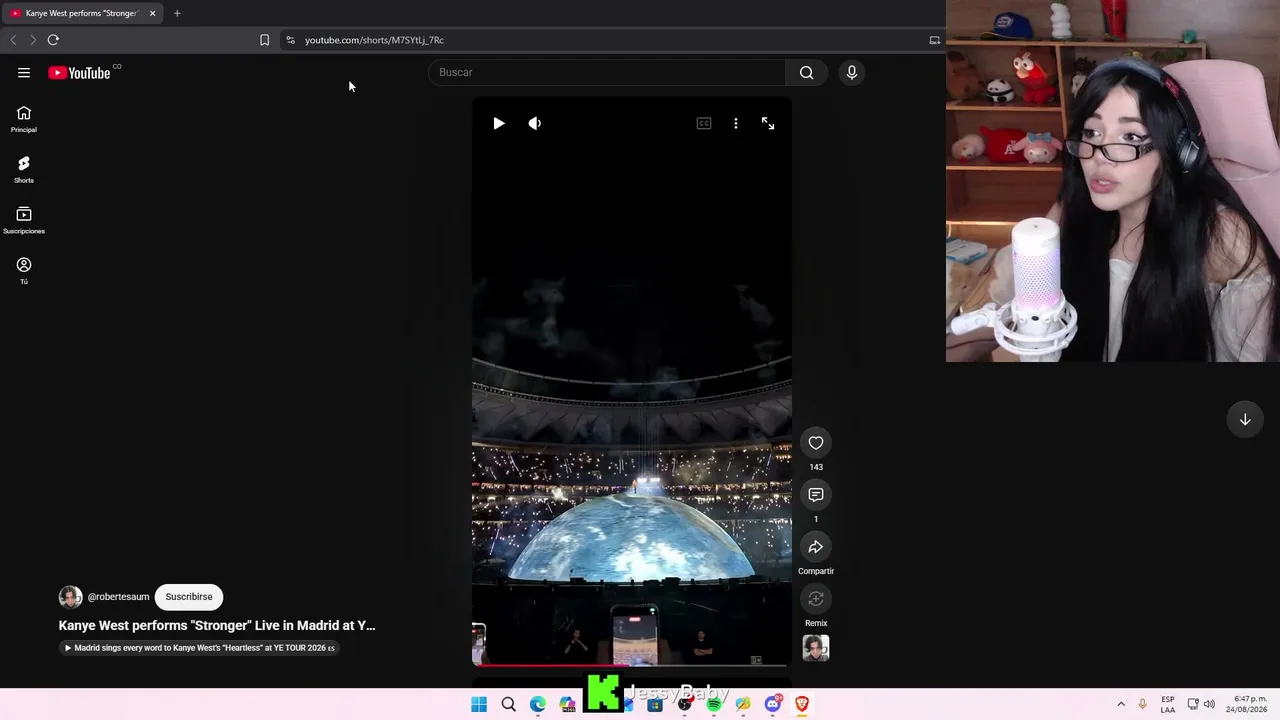
Task: Toggle closed captions on the Short
Action: (x=704, y=123)
